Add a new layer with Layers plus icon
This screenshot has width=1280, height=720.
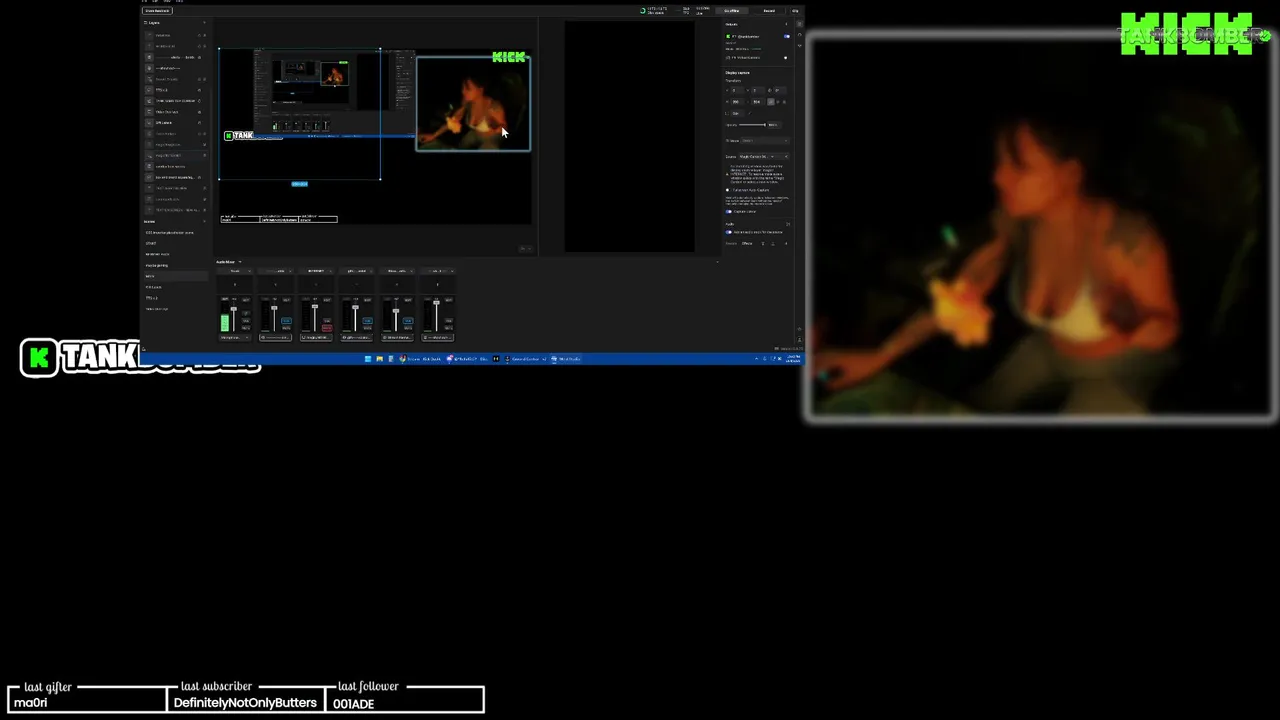[204, 23]
